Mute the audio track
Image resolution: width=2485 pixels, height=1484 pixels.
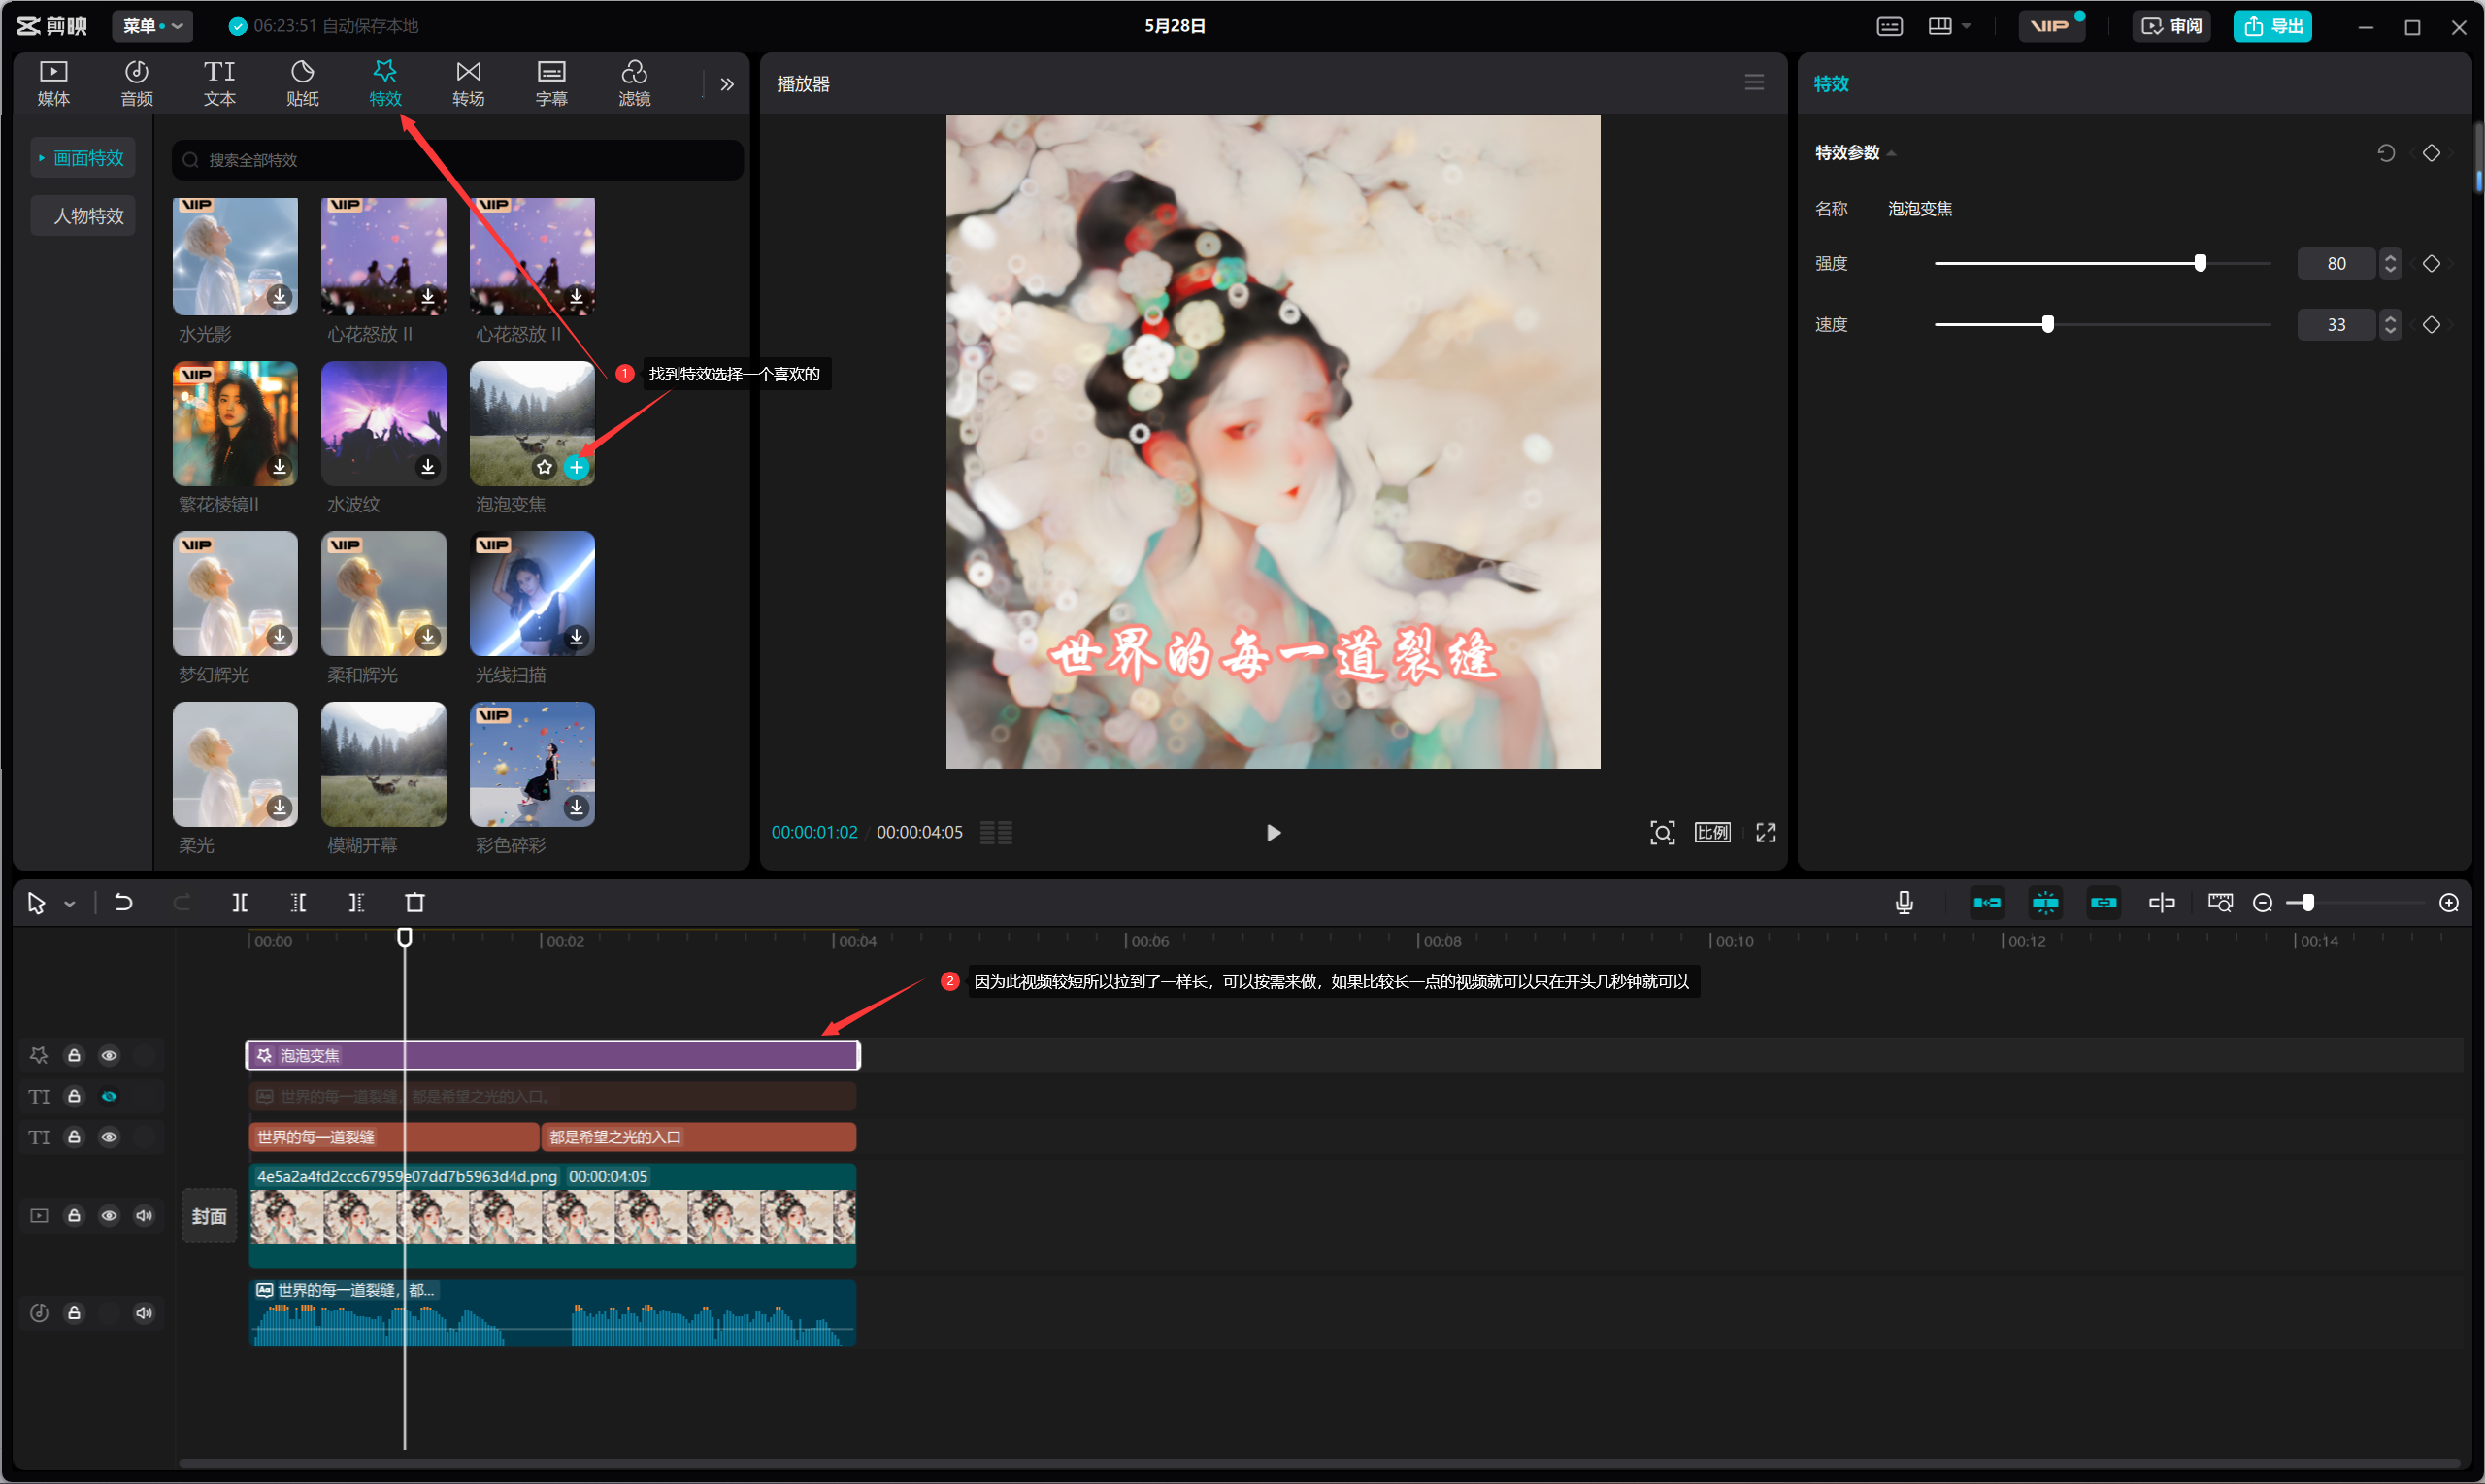pos(144,1312)
